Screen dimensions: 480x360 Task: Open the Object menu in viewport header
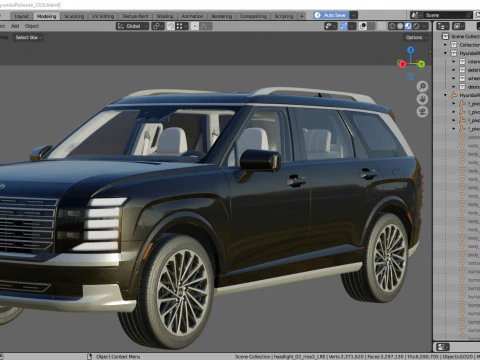[32, 26]
